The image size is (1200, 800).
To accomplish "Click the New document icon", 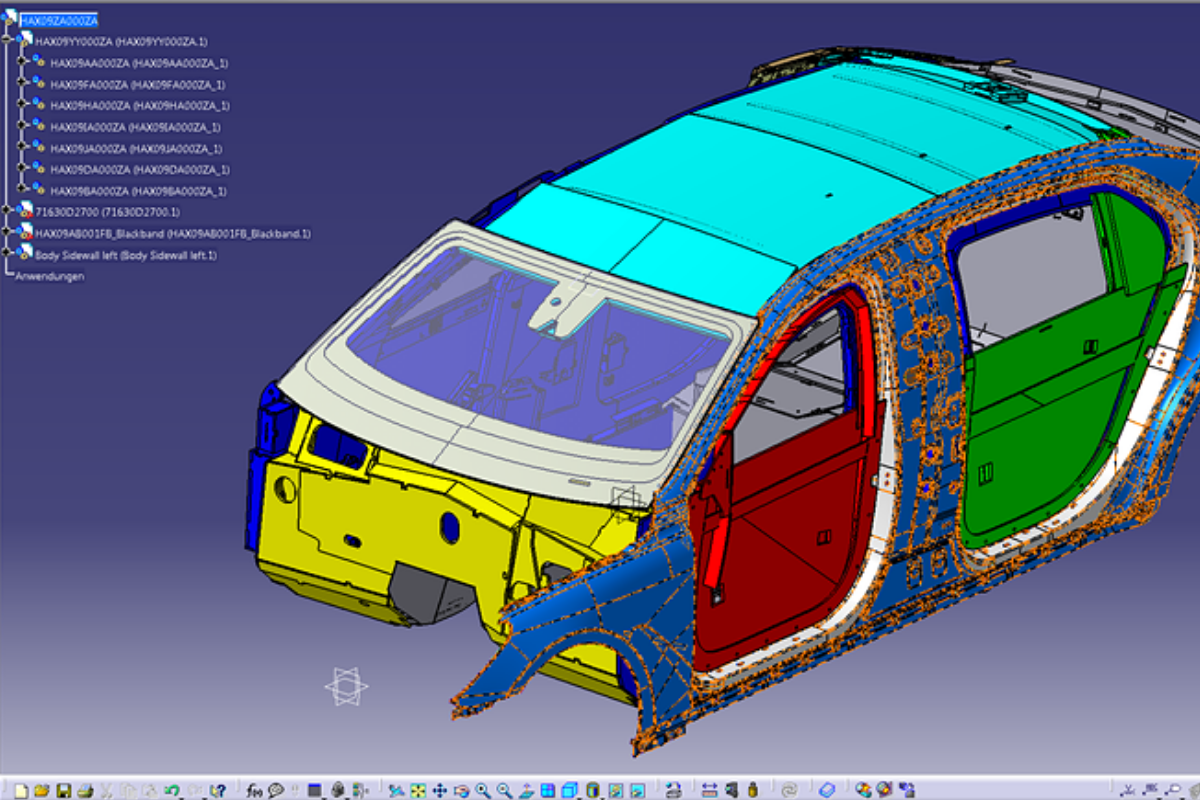I will click(20, 789).
